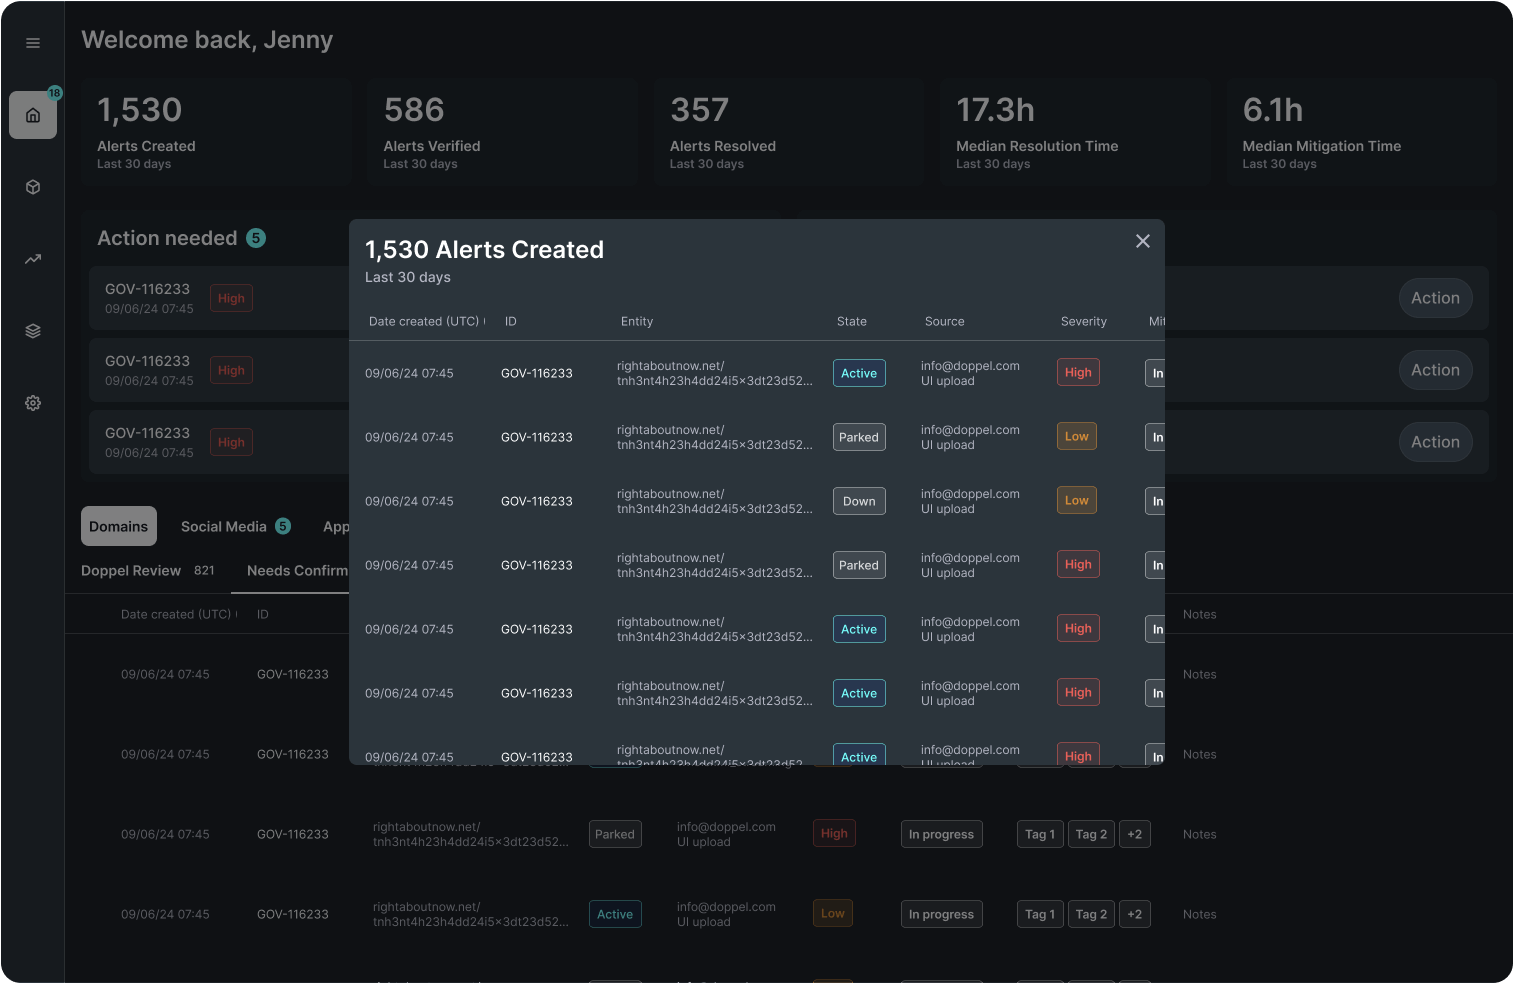Sort by Date created (UTC) in popup header
This screenshot has width=1514, height=984.
[x=424, y=322]
